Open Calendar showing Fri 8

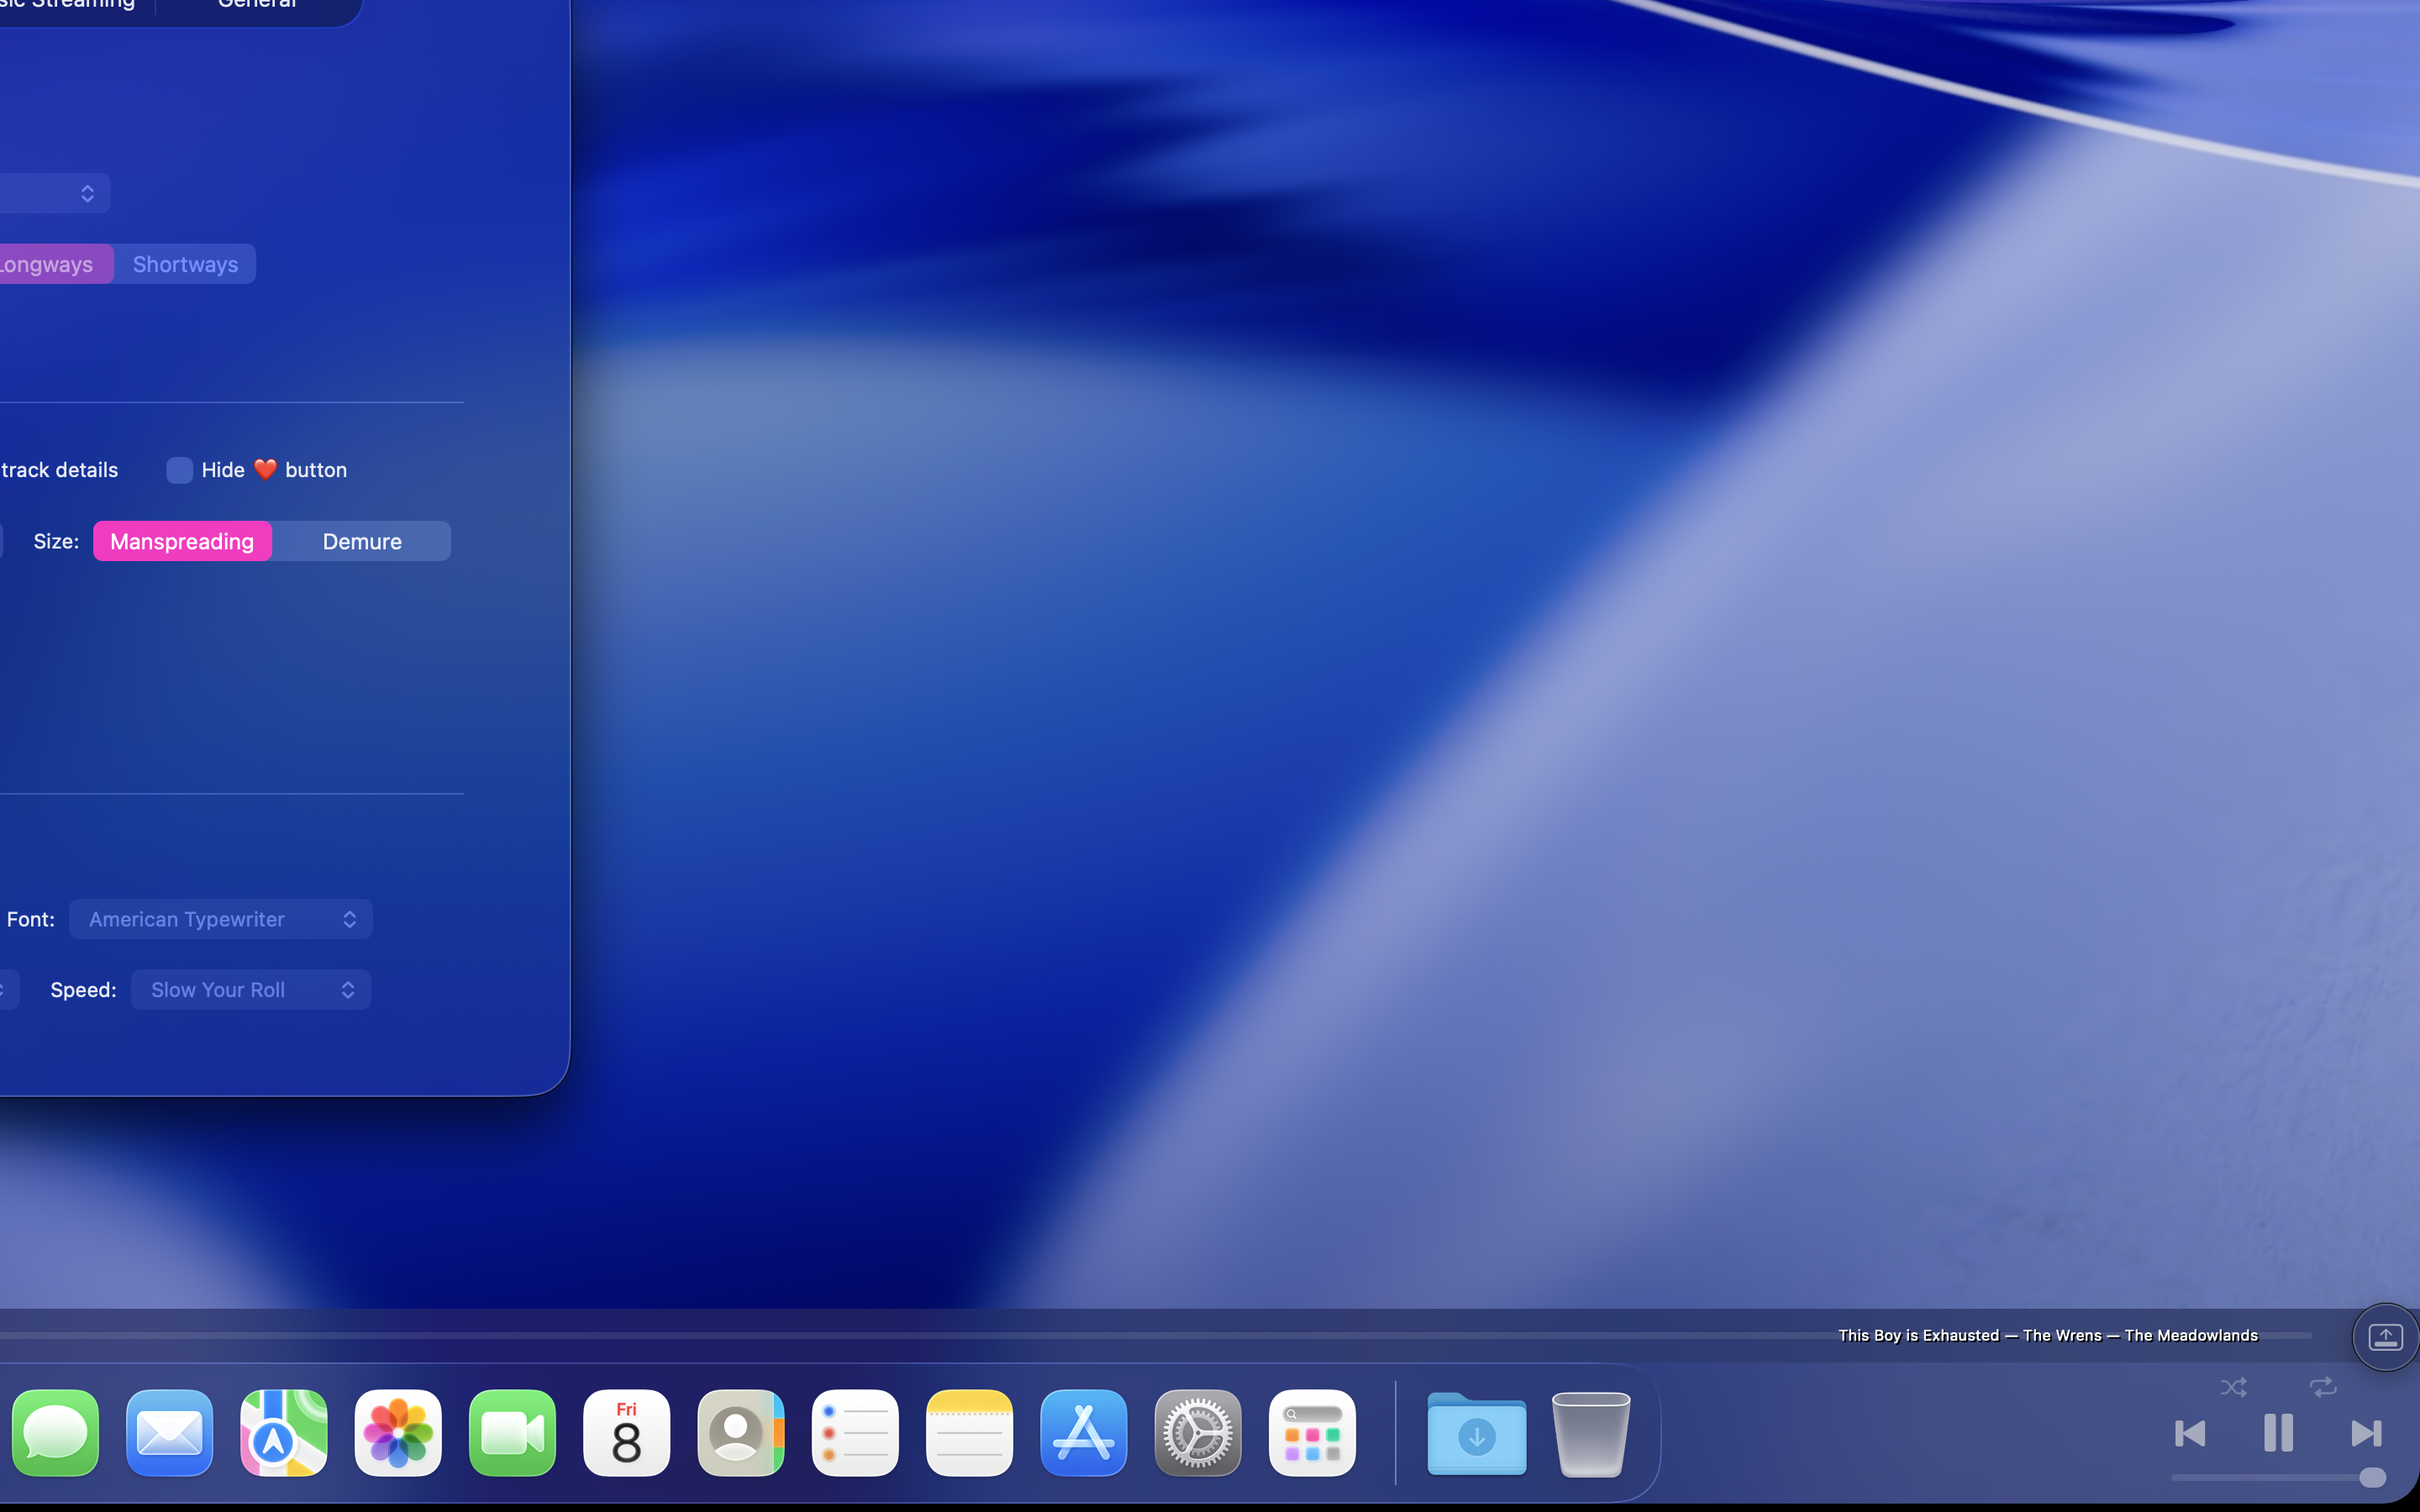click(627, 1433)
